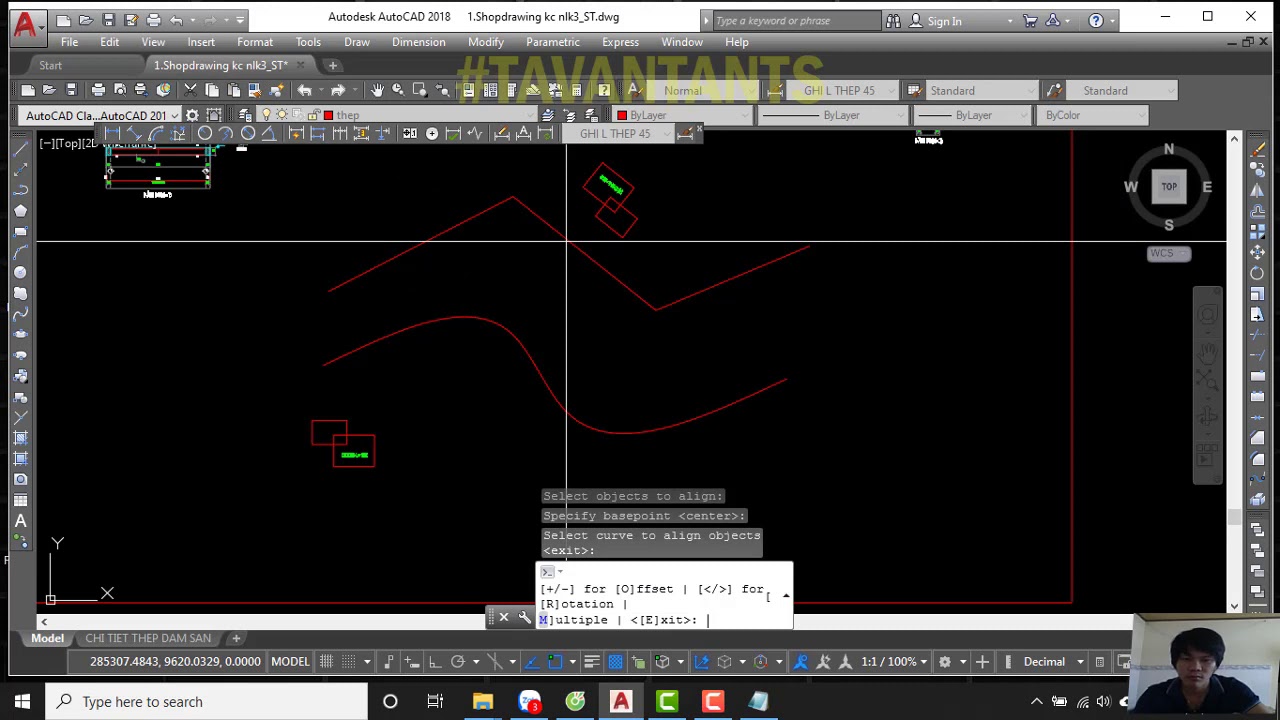Open the Dimension menu
The height and width of the screenshot is (720, 1280).
click(x=419, y=42)
